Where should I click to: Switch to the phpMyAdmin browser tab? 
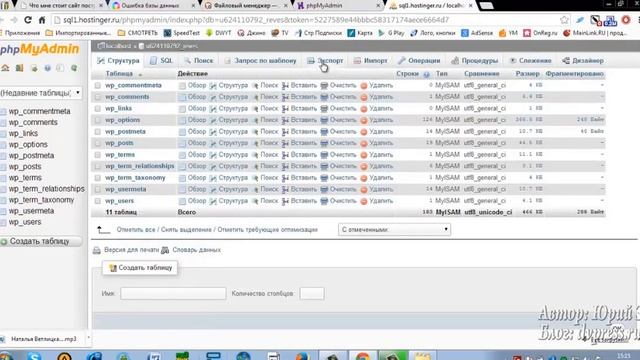pyautogui.click(x=338, y=6)
